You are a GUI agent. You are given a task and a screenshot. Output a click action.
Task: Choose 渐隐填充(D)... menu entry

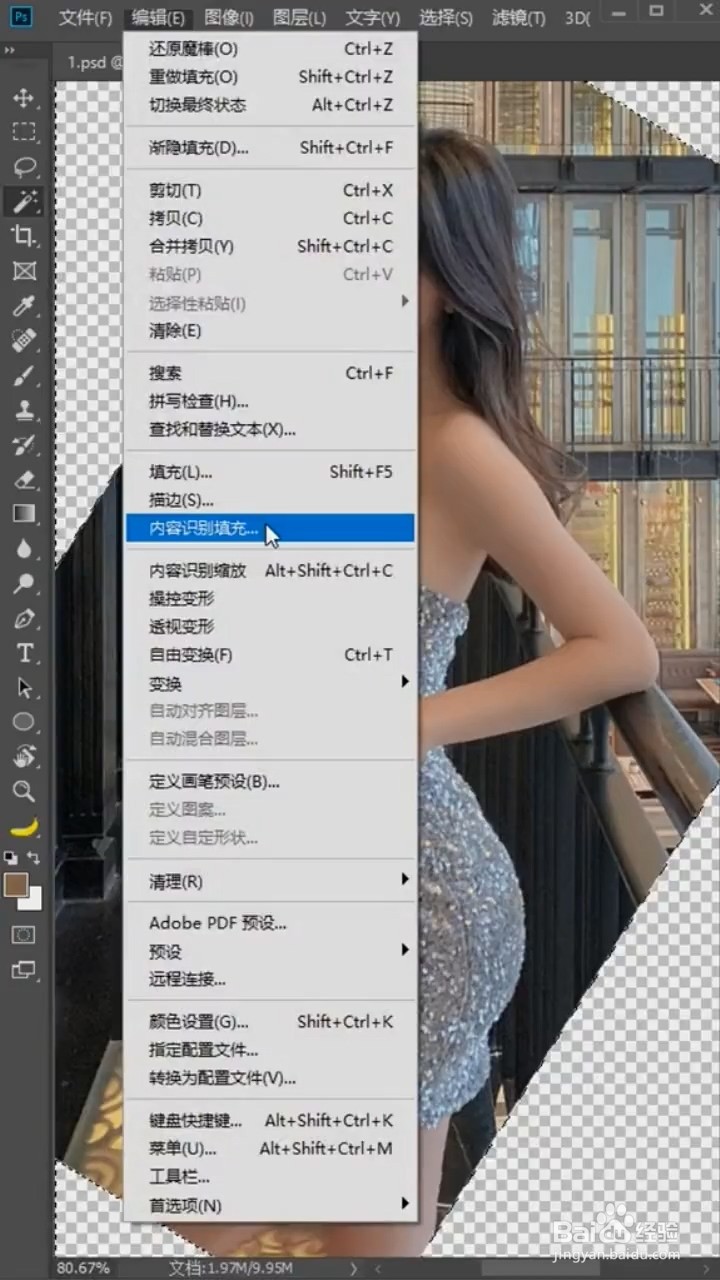click(x=270, y=148)
